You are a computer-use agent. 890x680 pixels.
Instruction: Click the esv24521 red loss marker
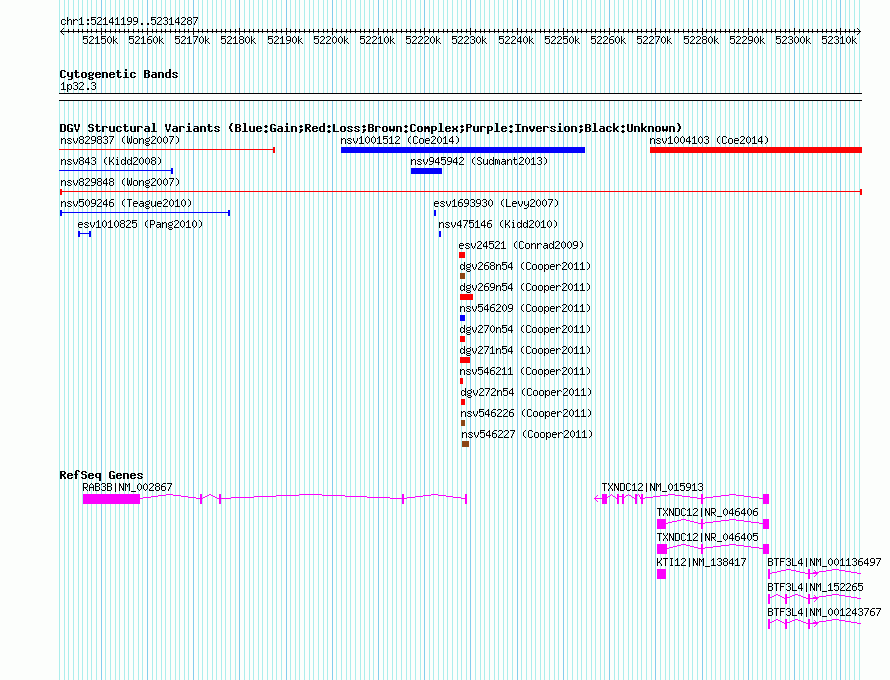(x=462, y=255)
